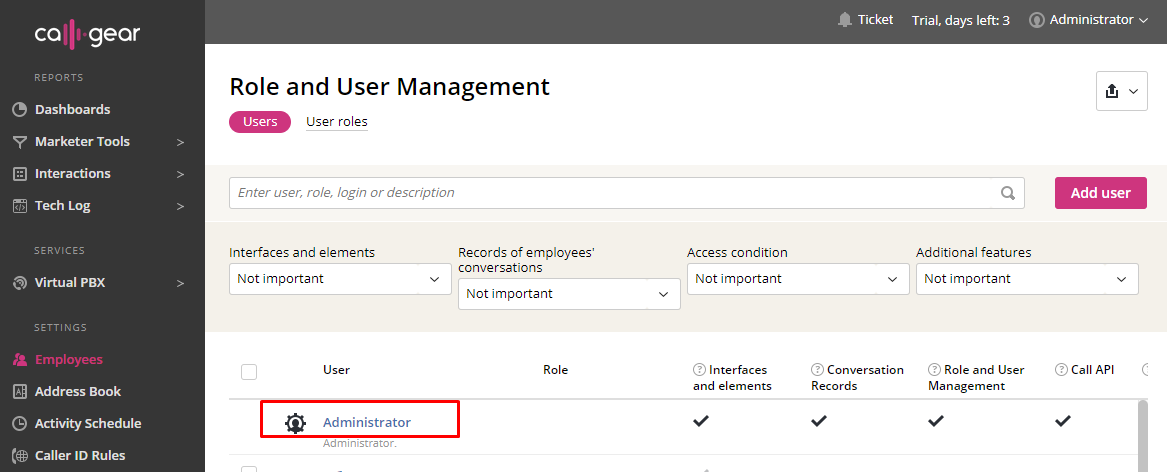Open Caller ID Rules in the sidebar
The width and height of the screenshot is (1167, 472).
point(80,456)
